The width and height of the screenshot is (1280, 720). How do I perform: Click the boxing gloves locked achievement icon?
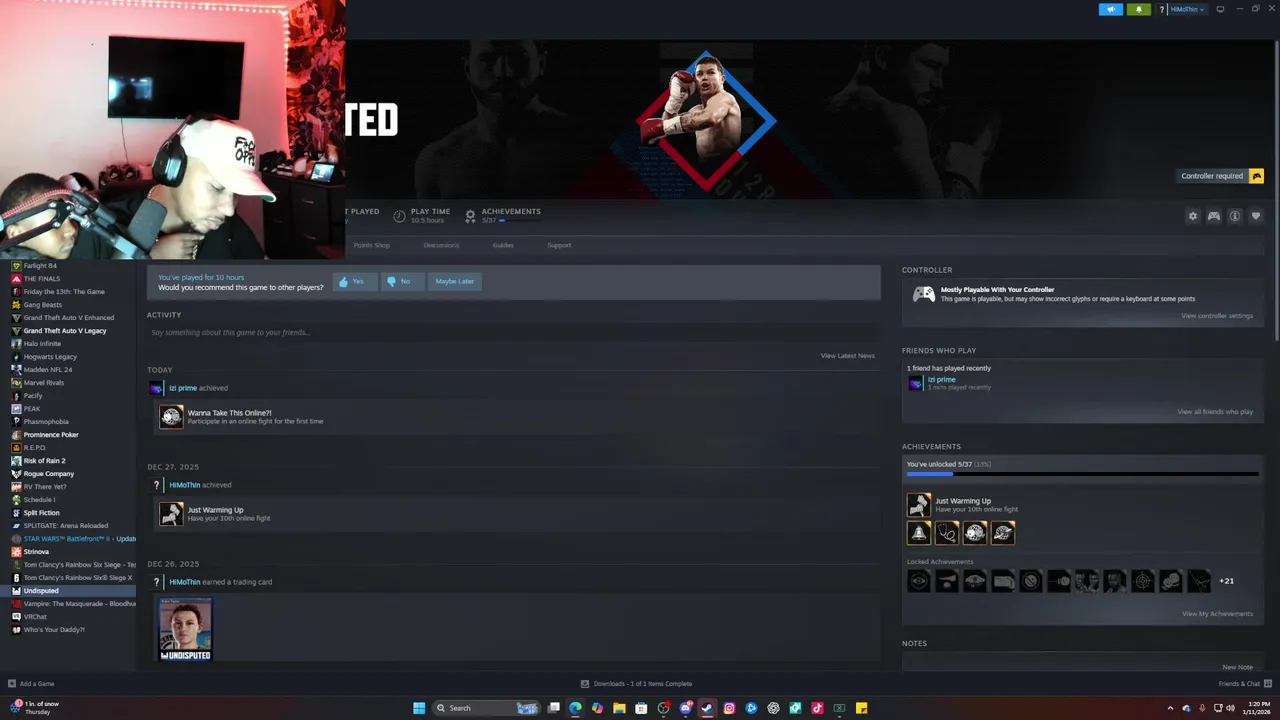(x=1170, y=581)
